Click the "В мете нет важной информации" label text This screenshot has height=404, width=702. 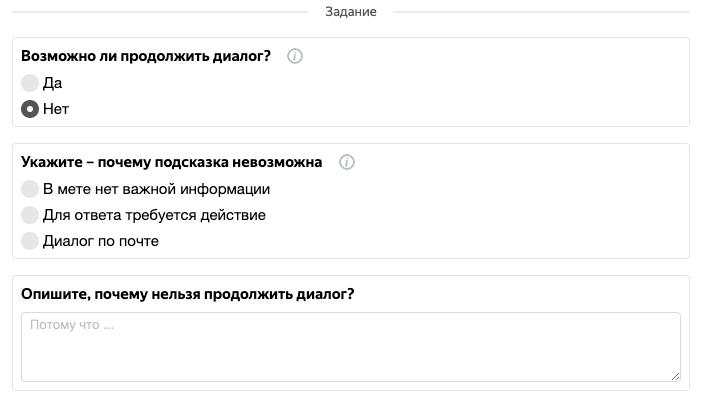pos(156,189)
